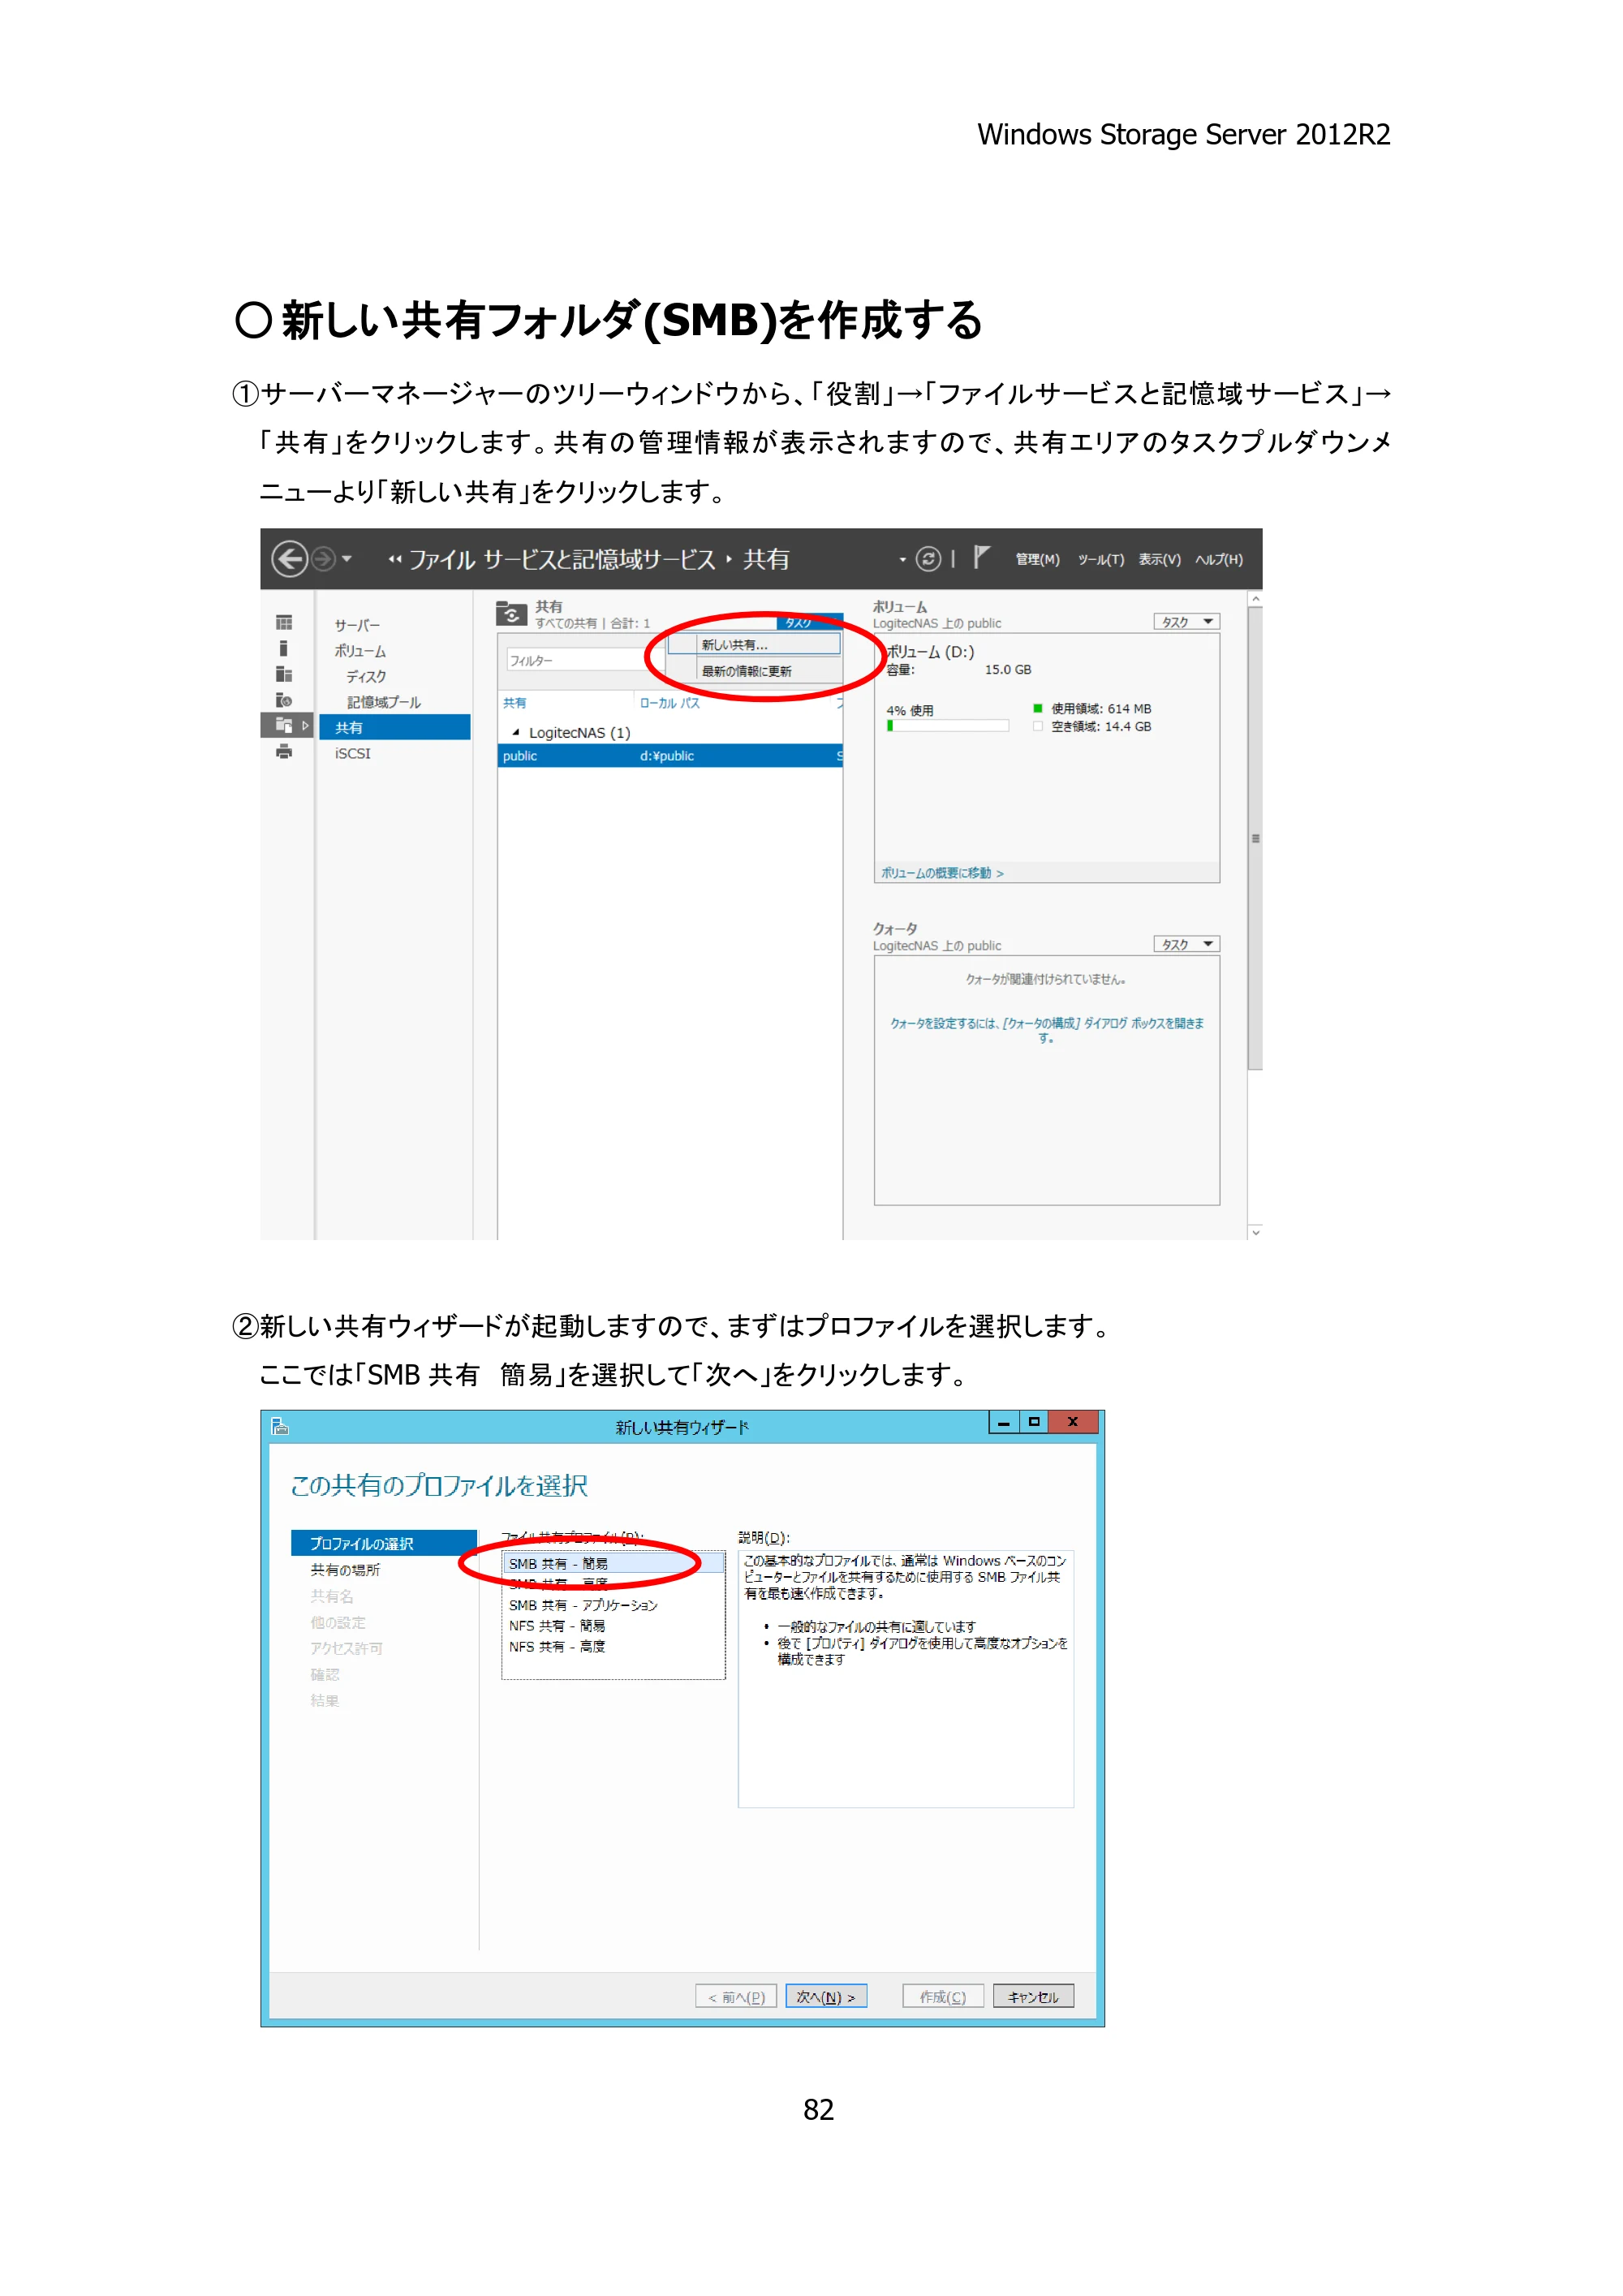
Task: Select the all servers icon in the sidebar
Action: coord(284,674)
